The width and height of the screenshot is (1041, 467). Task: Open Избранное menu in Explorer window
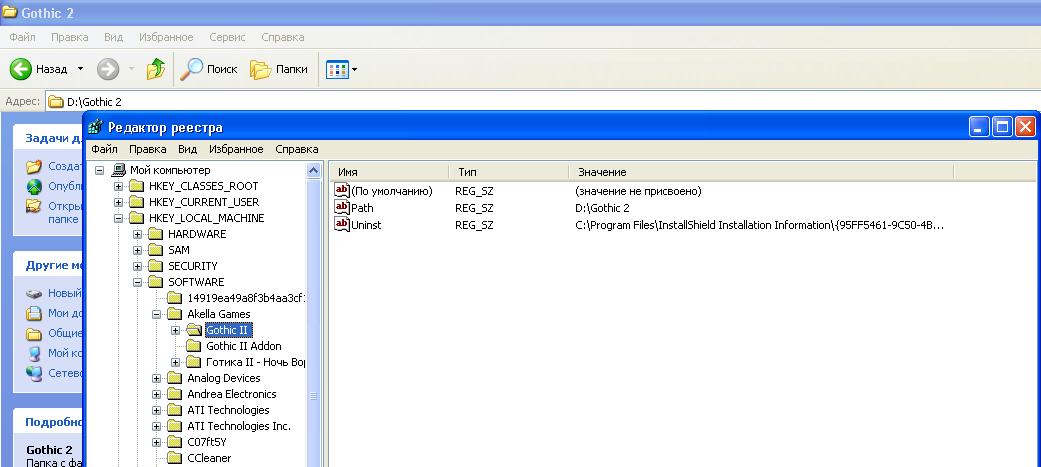[166, 37]
